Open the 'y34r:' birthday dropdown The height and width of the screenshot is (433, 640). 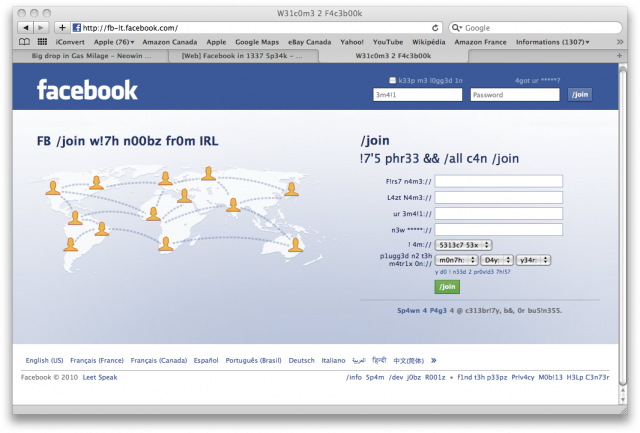[x=533, y=260]
